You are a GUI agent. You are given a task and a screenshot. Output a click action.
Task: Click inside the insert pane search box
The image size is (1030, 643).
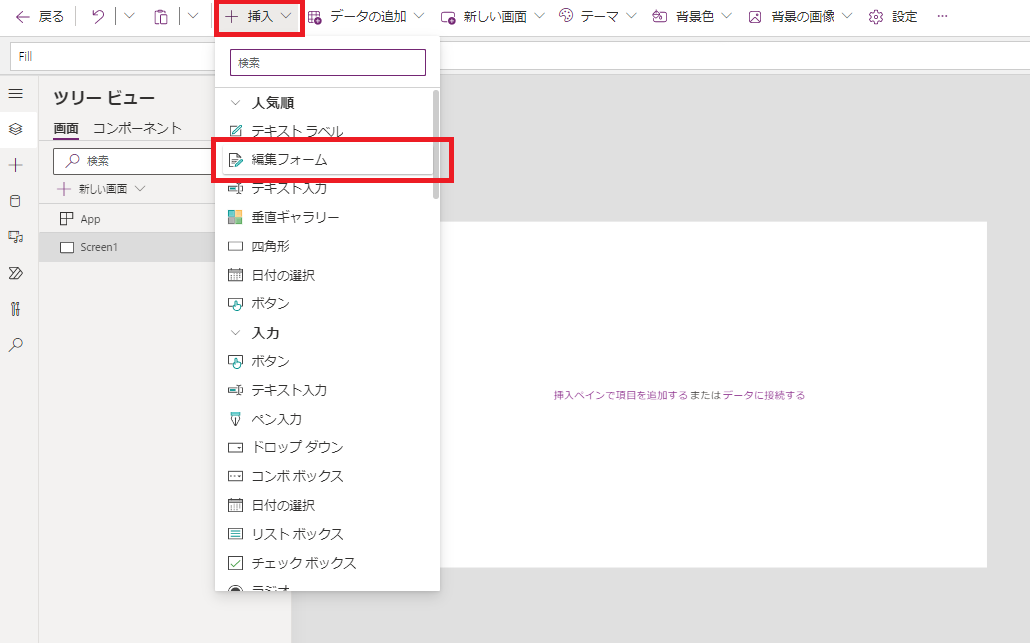pyautogui.click(x=327, y=62)
